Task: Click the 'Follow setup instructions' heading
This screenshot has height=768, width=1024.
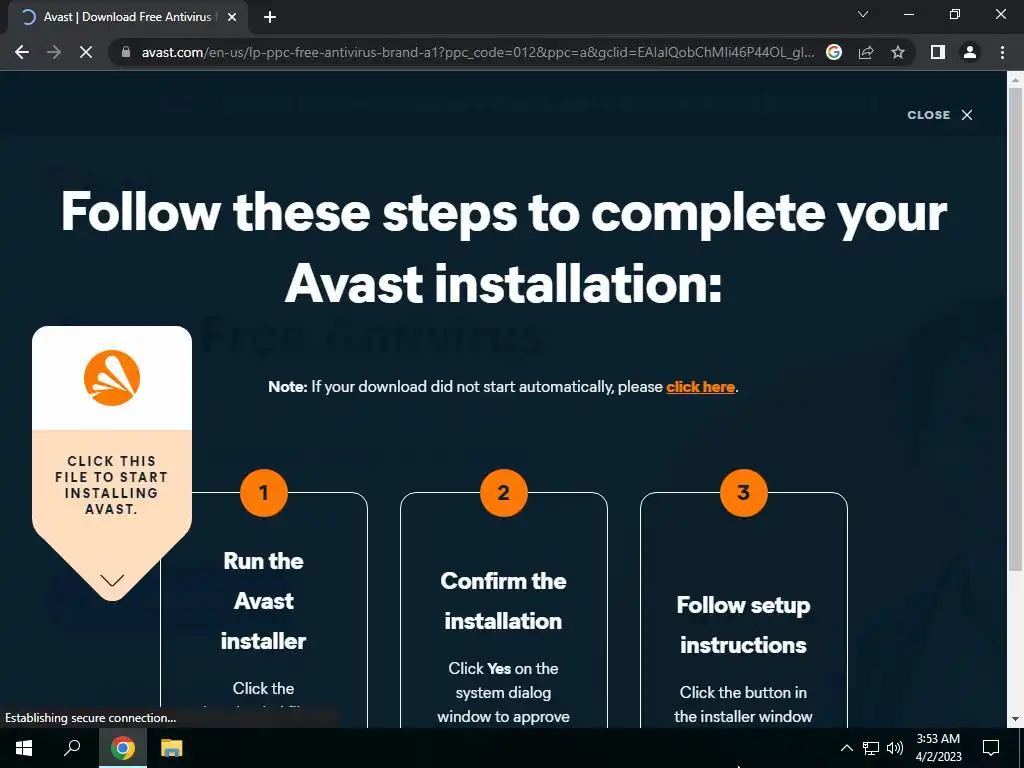Action: tap(743, 625)
